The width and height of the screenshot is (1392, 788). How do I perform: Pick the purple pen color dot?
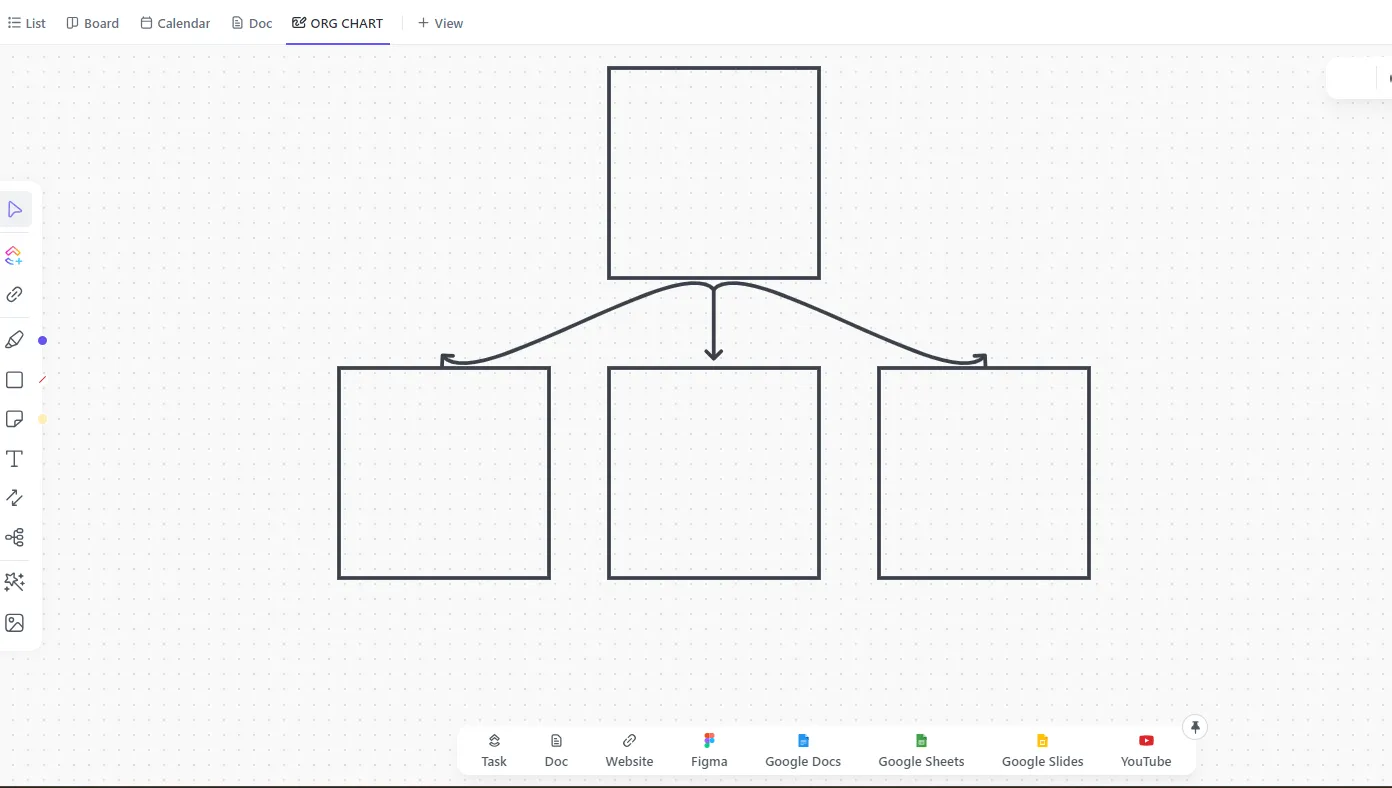(x=42, y=341)
